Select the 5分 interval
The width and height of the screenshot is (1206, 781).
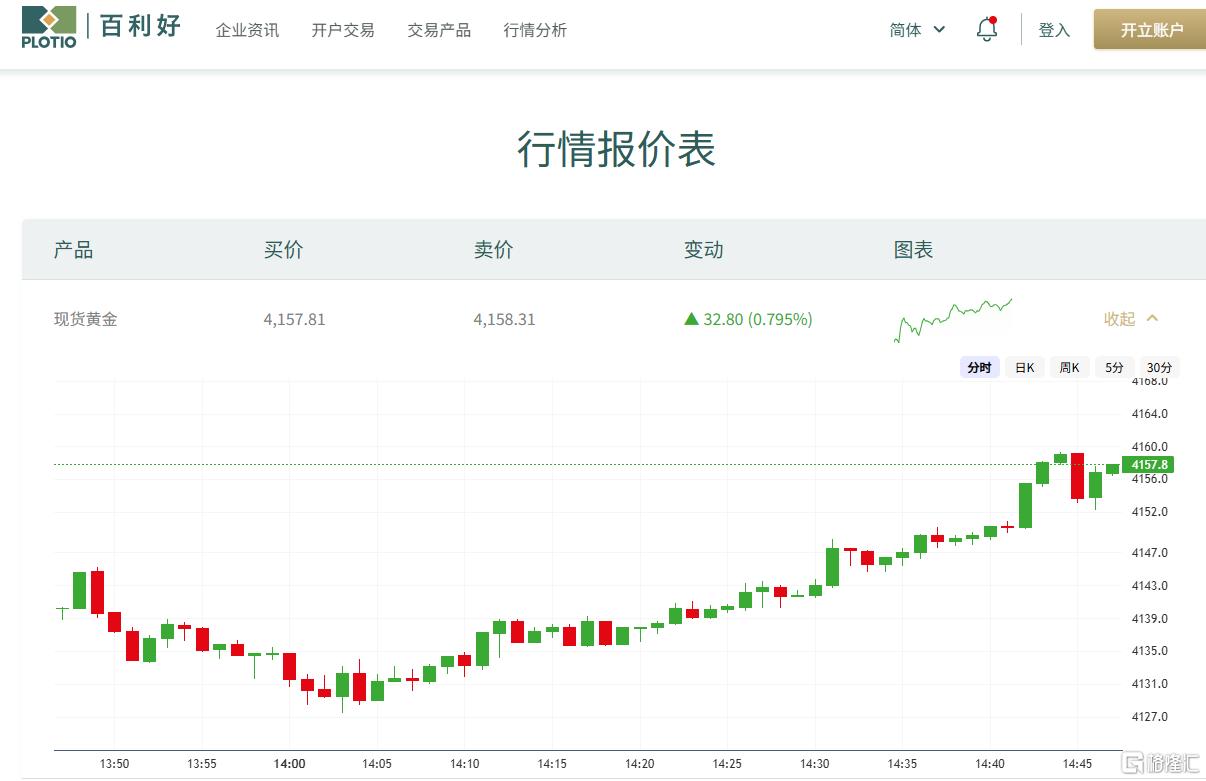click(1114, 367)
